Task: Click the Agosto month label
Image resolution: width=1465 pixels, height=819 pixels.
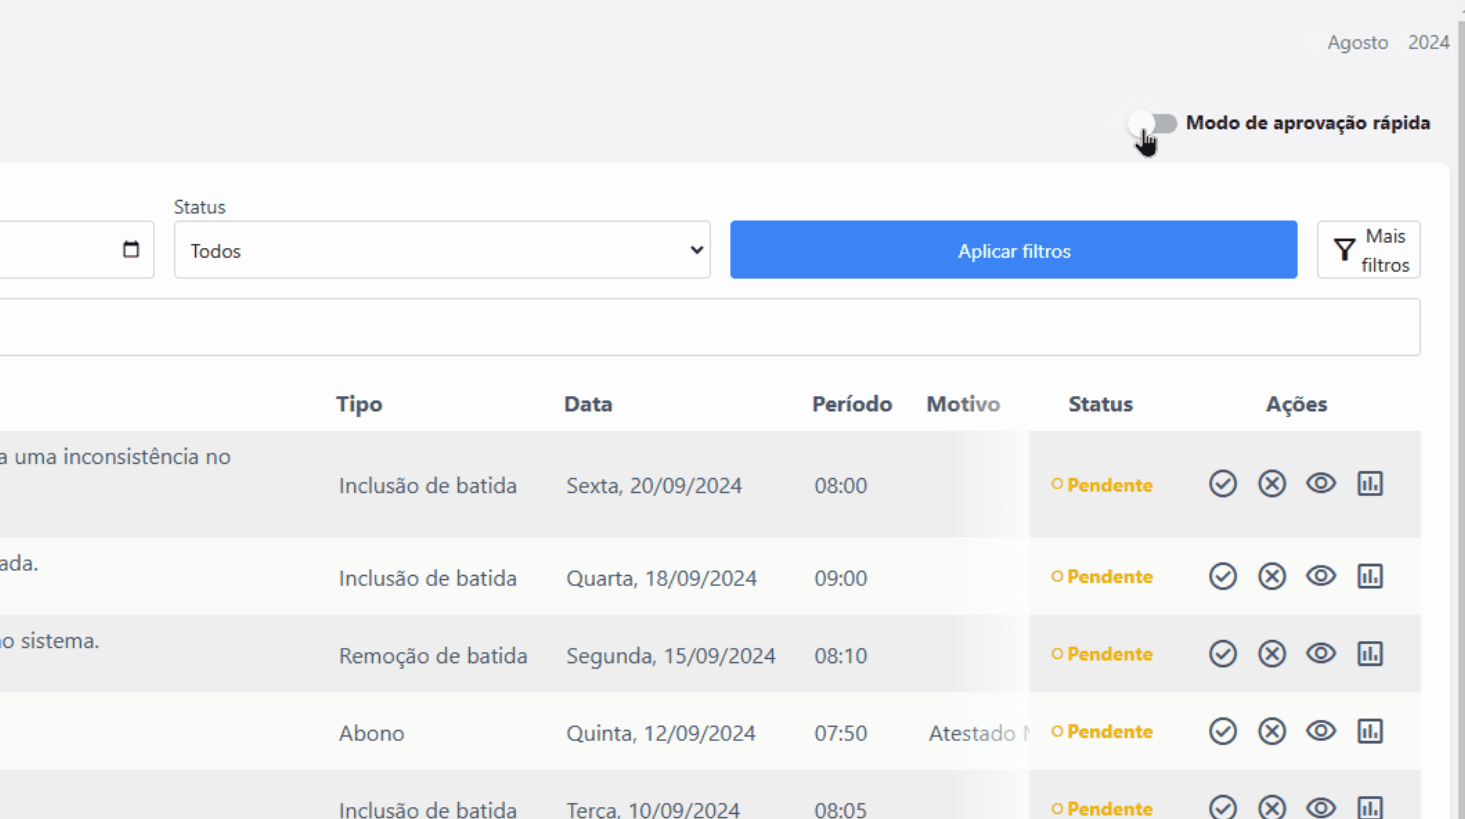Action: tap(1357, 42)
